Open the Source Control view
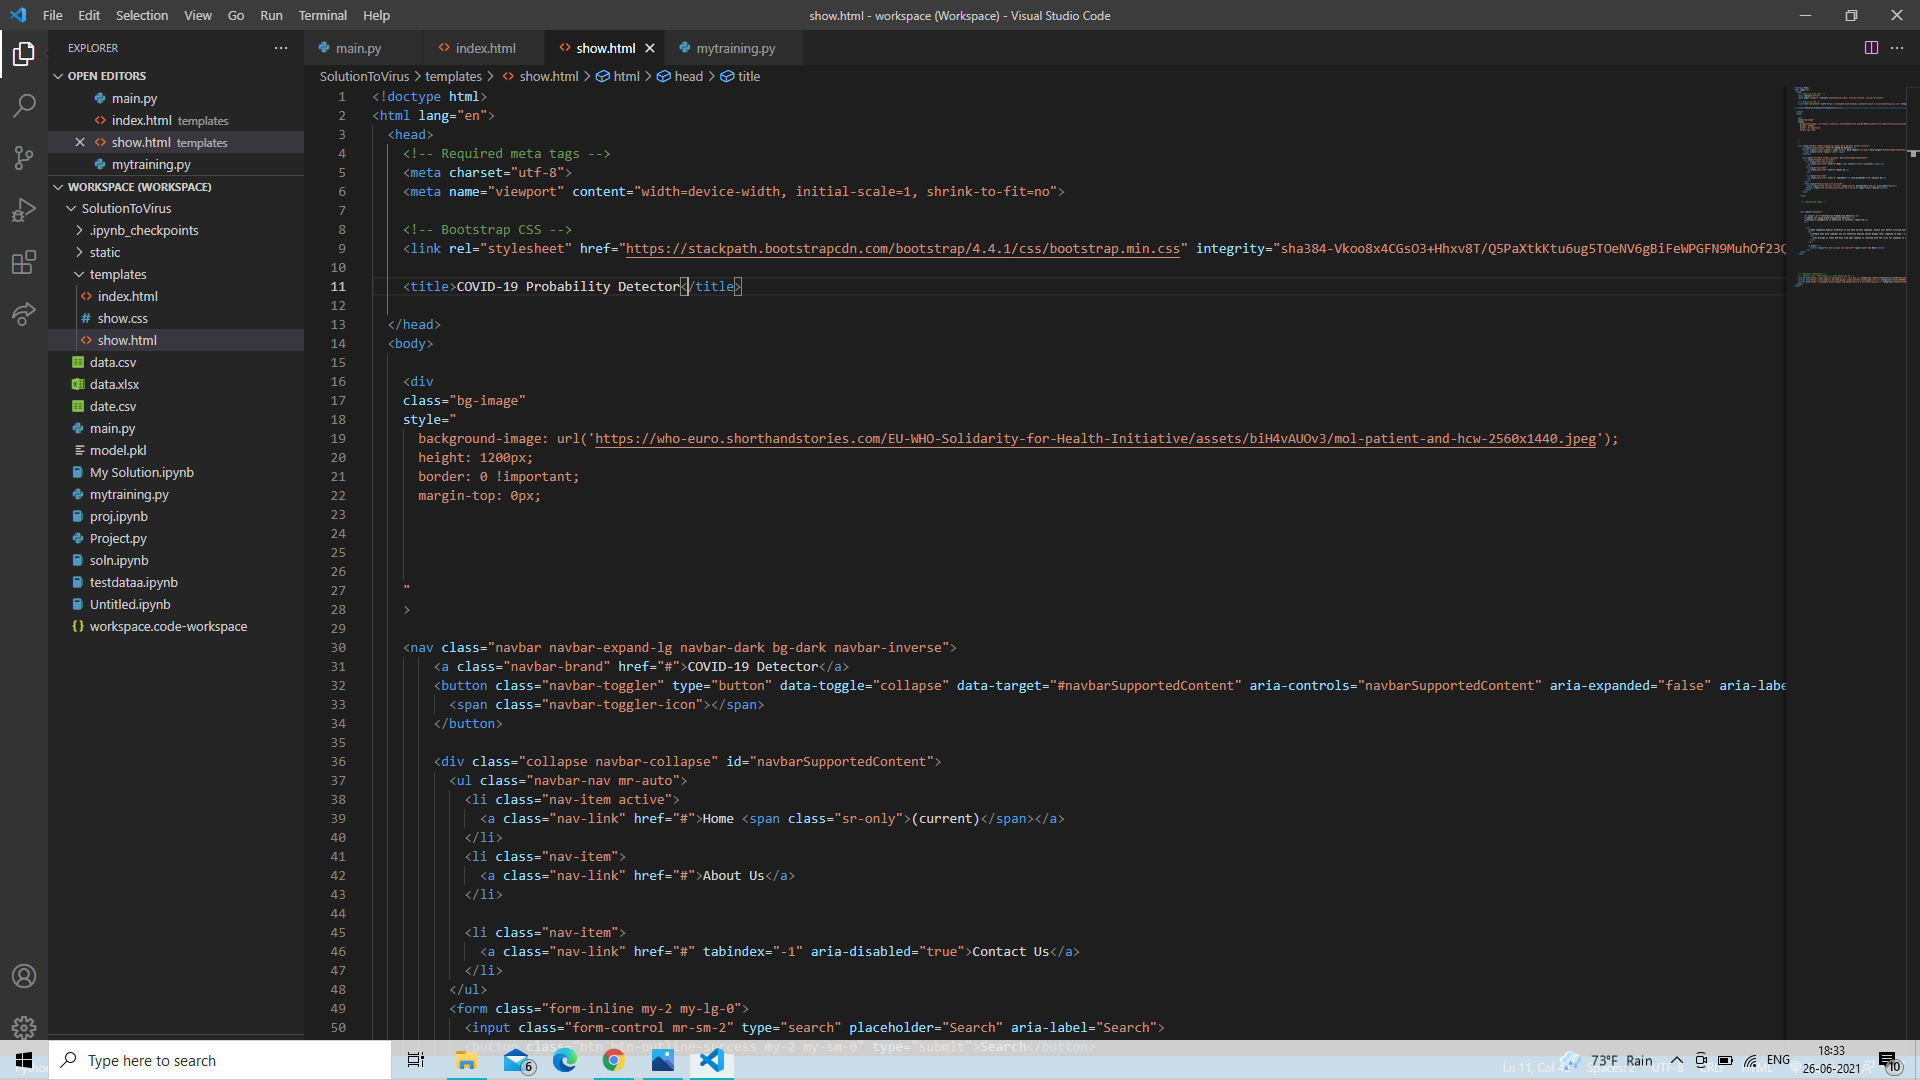1920x1080 pixels. coord(24,157)
